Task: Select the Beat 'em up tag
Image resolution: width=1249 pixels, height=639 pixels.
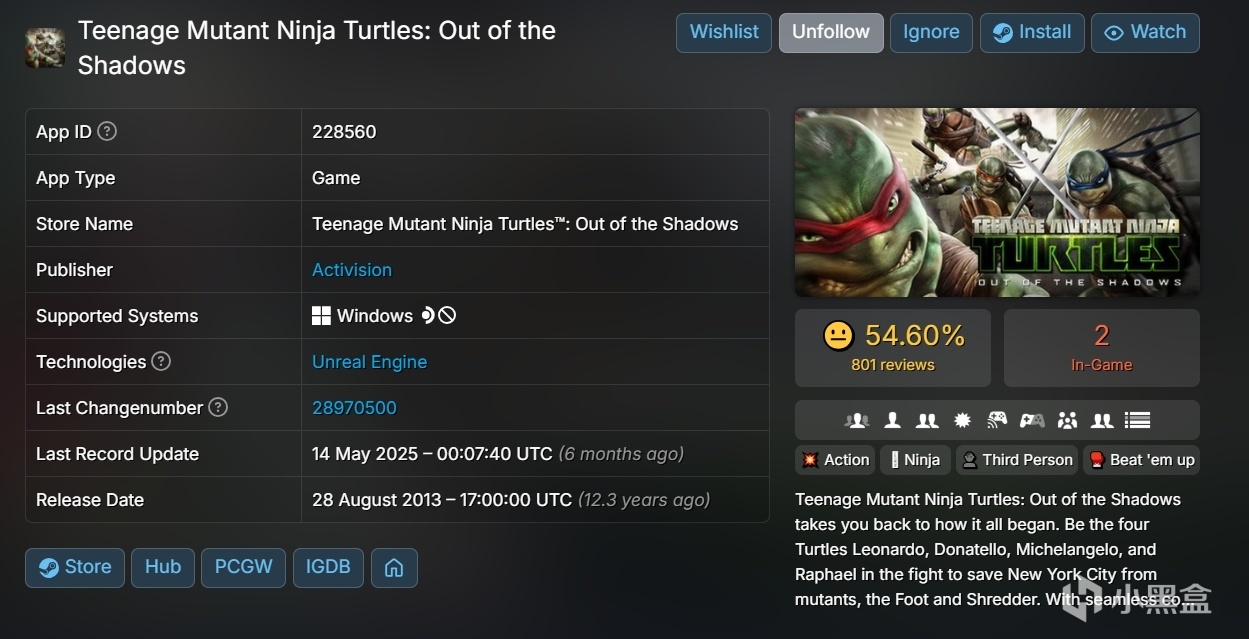Action: click(1141, 460)
